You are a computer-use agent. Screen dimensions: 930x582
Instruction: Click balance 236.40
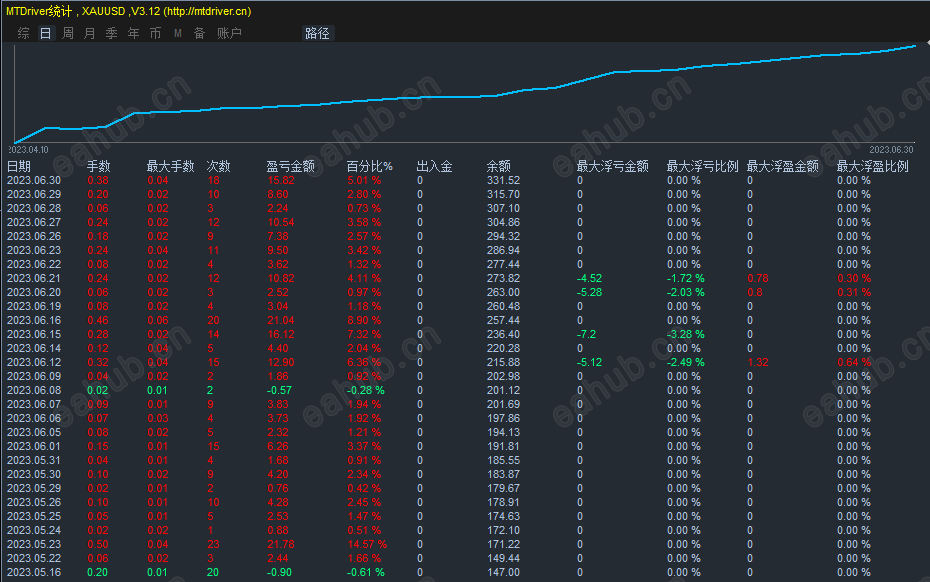click(504, 335)
